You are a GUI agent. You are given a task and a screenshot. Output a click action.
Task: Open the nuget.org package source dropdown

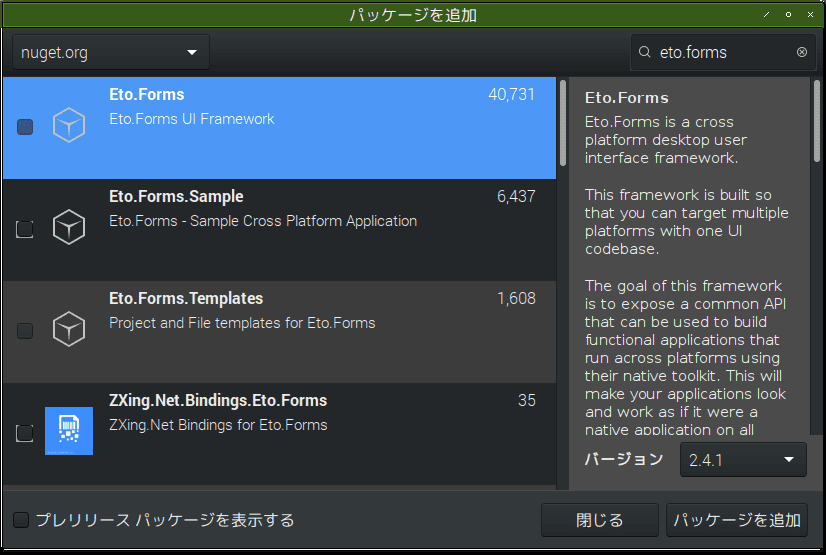pyautogui.click(x=111, y=52)
